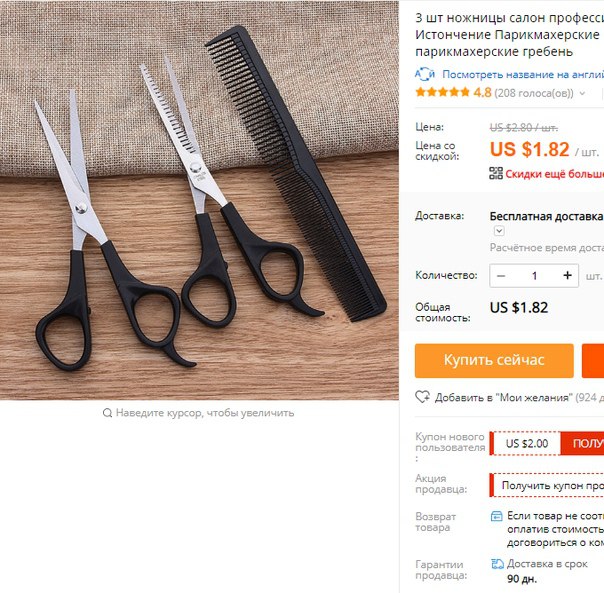
Task: Decrease quantity with the minus button
Action: pyautogui.click(x=501, y=276)
